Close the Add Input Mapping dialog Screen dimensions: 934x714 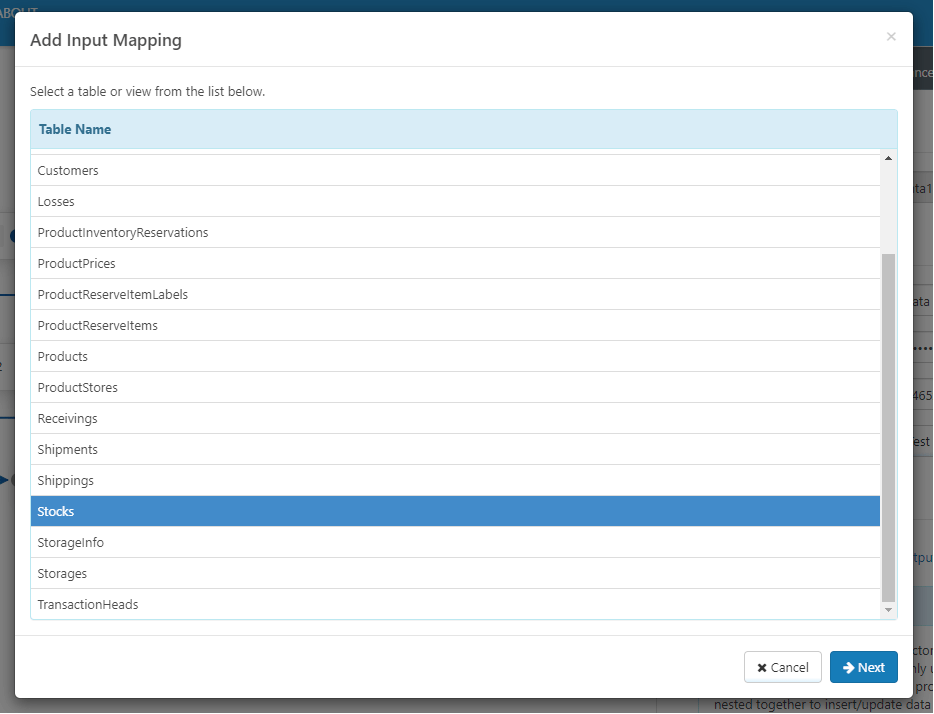[891, 37]
